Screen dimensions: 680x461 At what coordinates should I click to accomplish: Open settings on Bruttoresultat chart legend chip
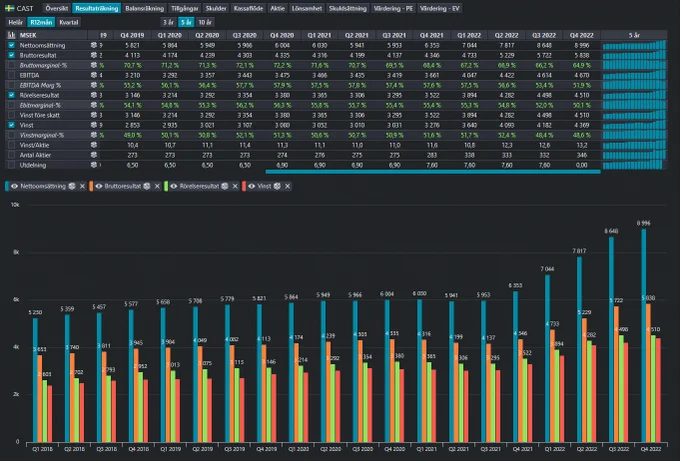(x=147, y=186)
